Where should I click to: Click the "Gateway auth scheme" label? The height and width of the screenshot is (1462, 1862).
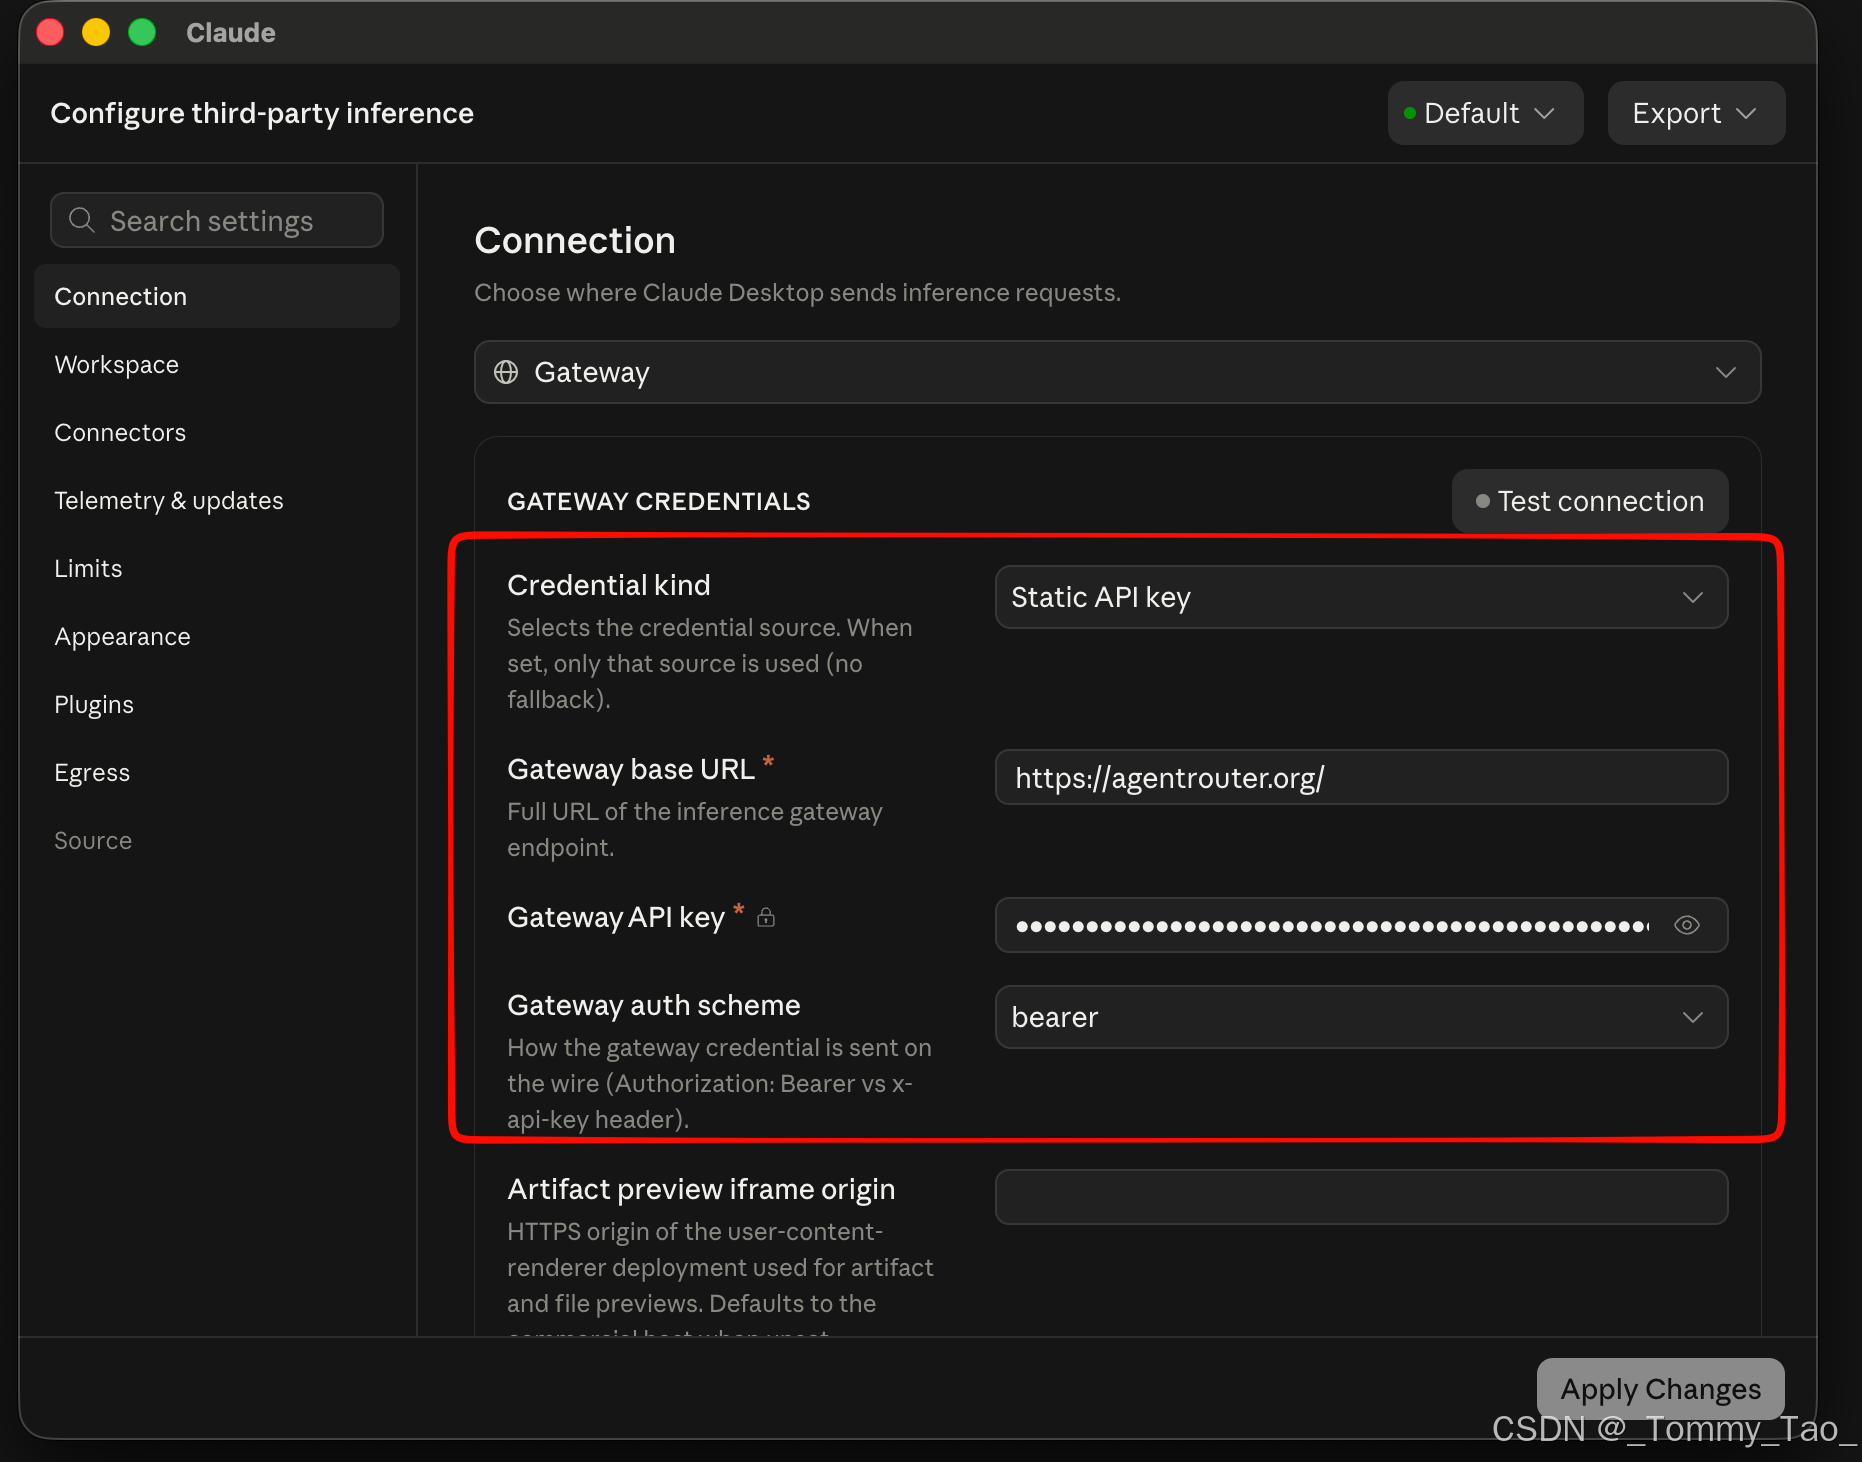[x=654, y=1005]
